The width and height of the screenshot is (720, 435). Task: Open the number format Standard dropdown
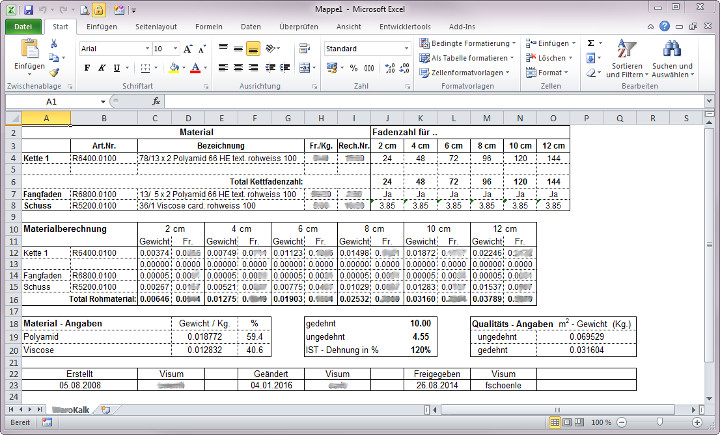(x=405, y=48)
